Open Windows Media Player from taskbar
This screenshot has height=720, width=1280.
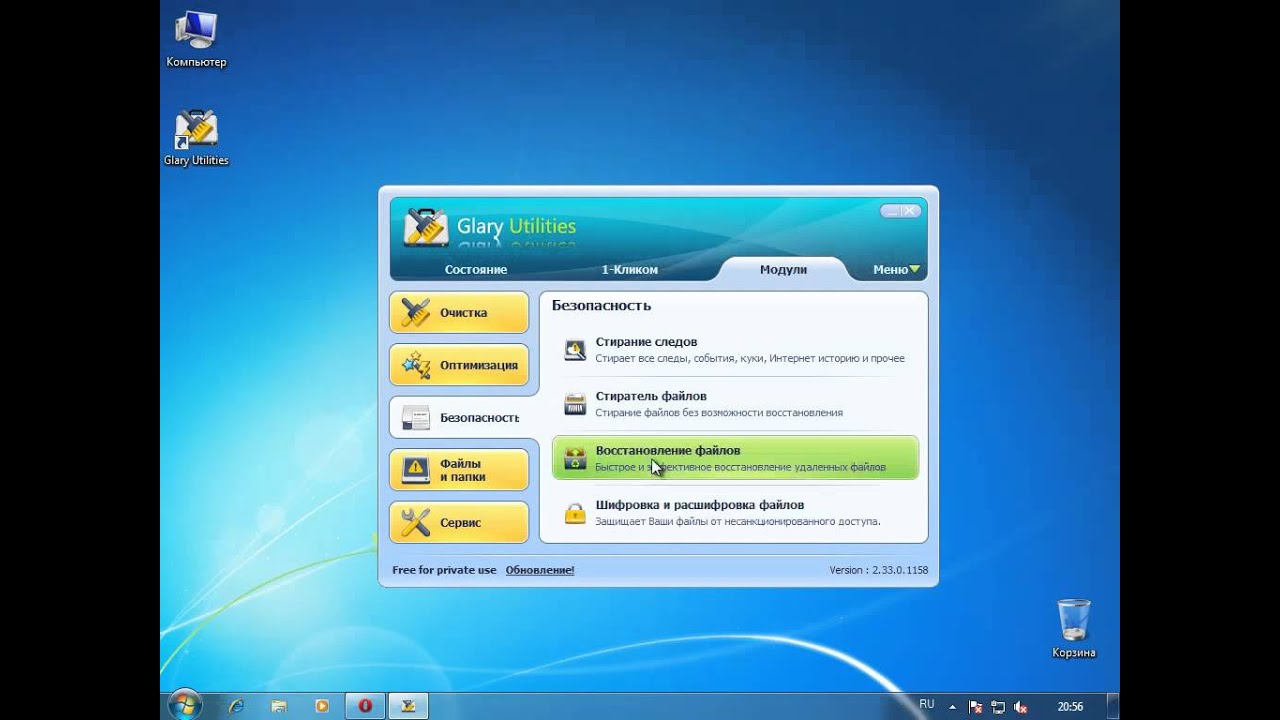tap(322, 706)
